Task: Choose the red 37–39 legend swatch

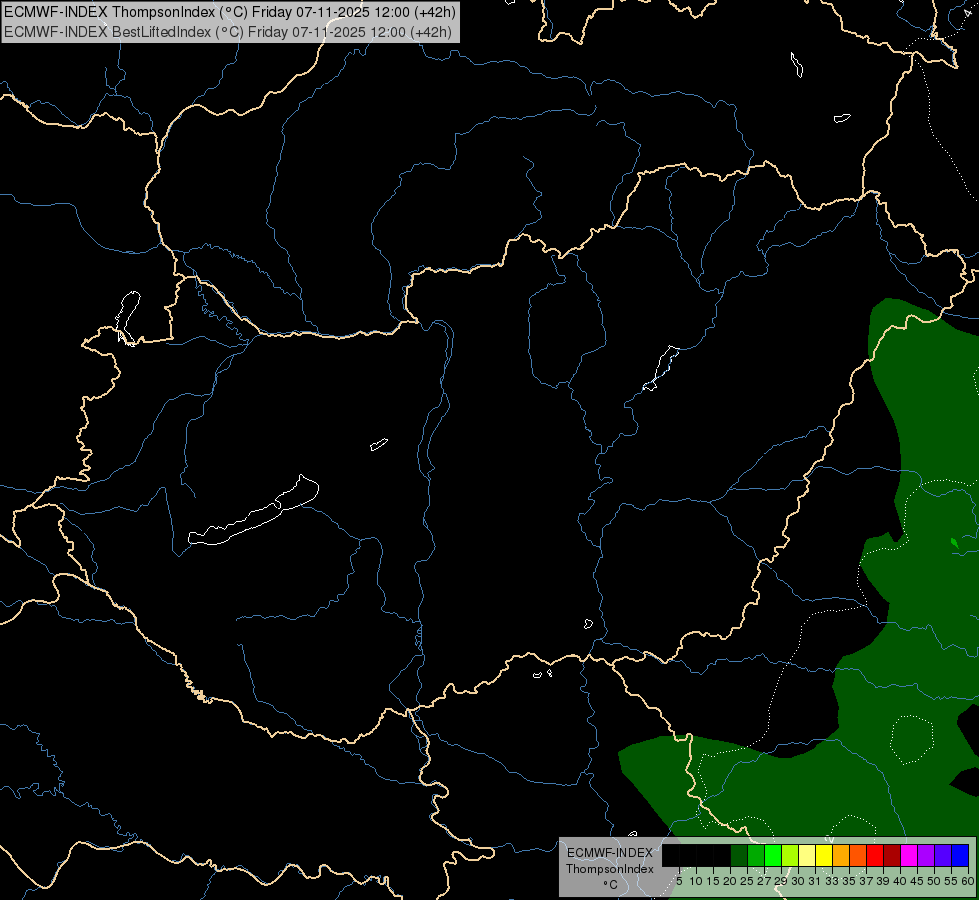Action: [875, 856]
